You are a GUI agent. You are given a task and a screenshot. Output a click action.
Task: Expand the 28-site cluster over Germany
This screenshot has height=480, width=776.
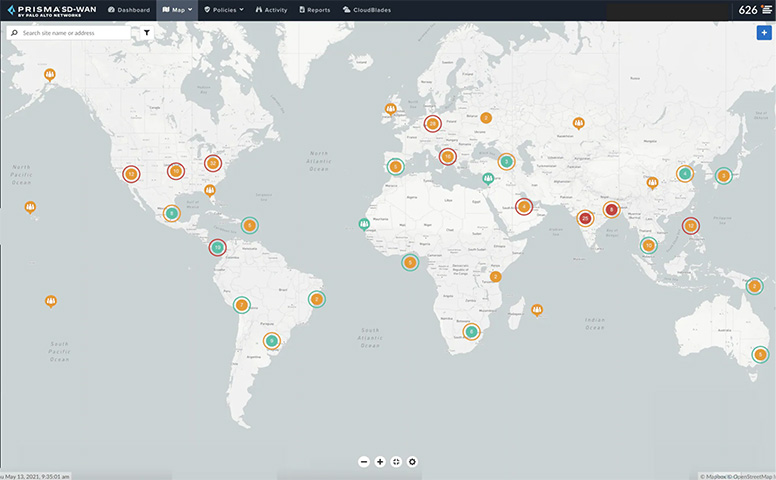[x=433, y=124]
